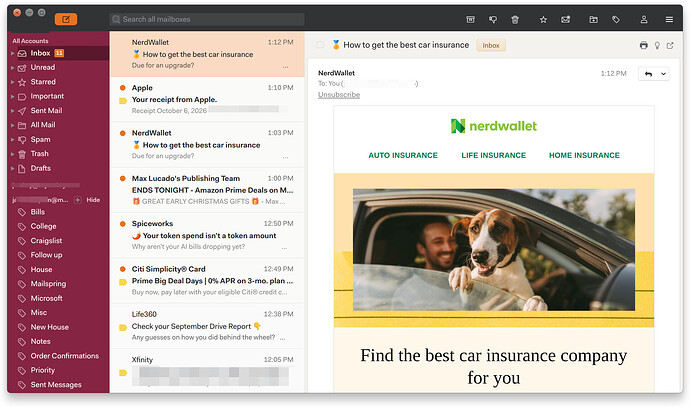Click the Search all mailboxes field
The width and height of the screenshot is (690, 407).
click(x=207, y=19)
